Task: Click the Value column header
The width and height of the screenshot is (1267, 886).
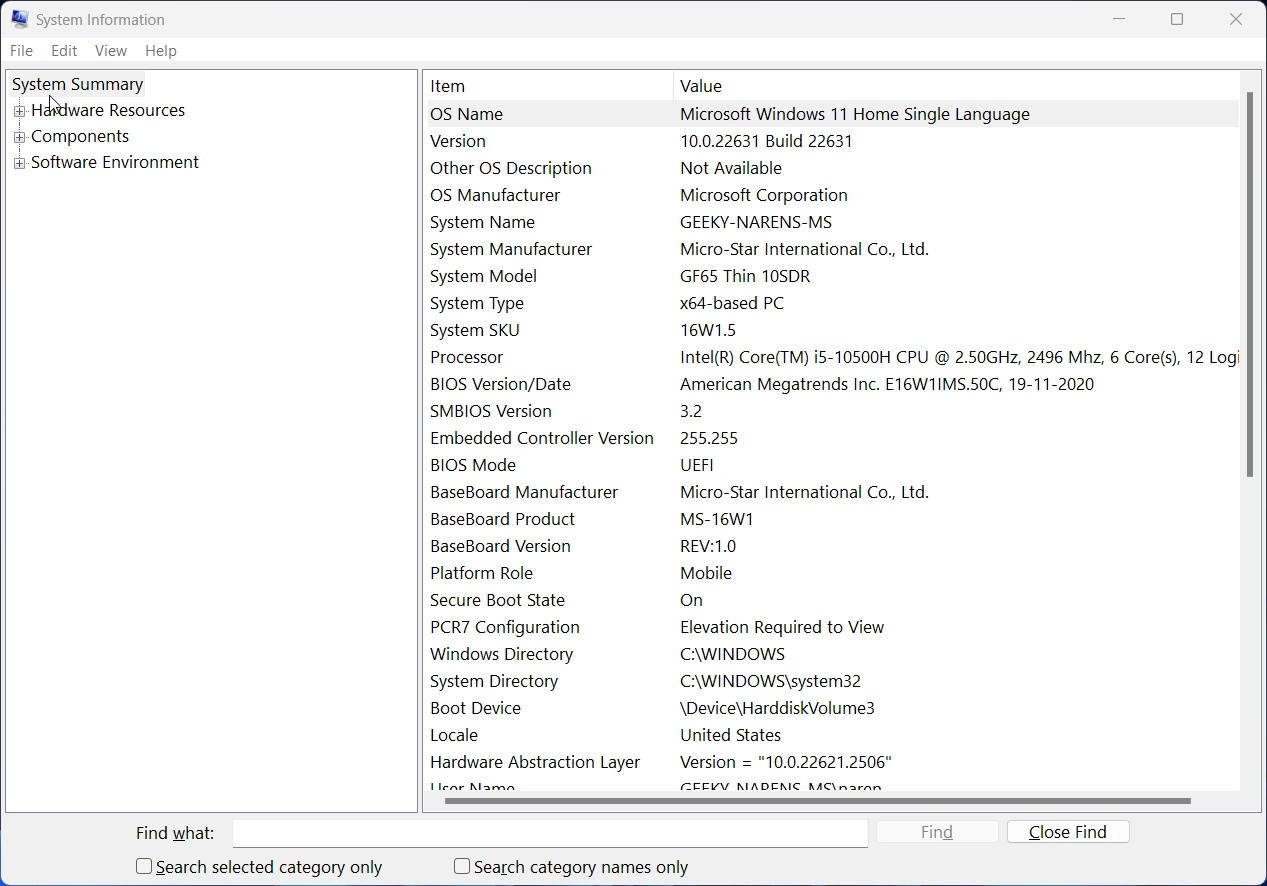Action: 957,86
